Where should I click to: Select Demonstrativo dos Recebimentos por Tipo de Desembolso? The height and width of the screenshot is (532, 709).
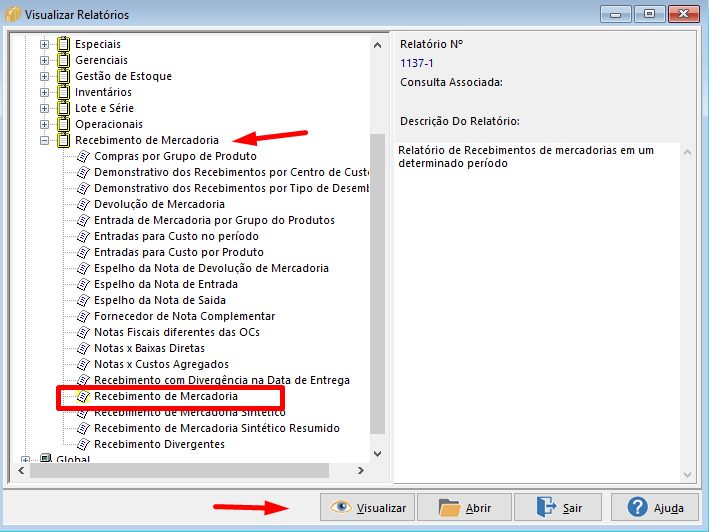pyautogui.click(x=231, y=188)
